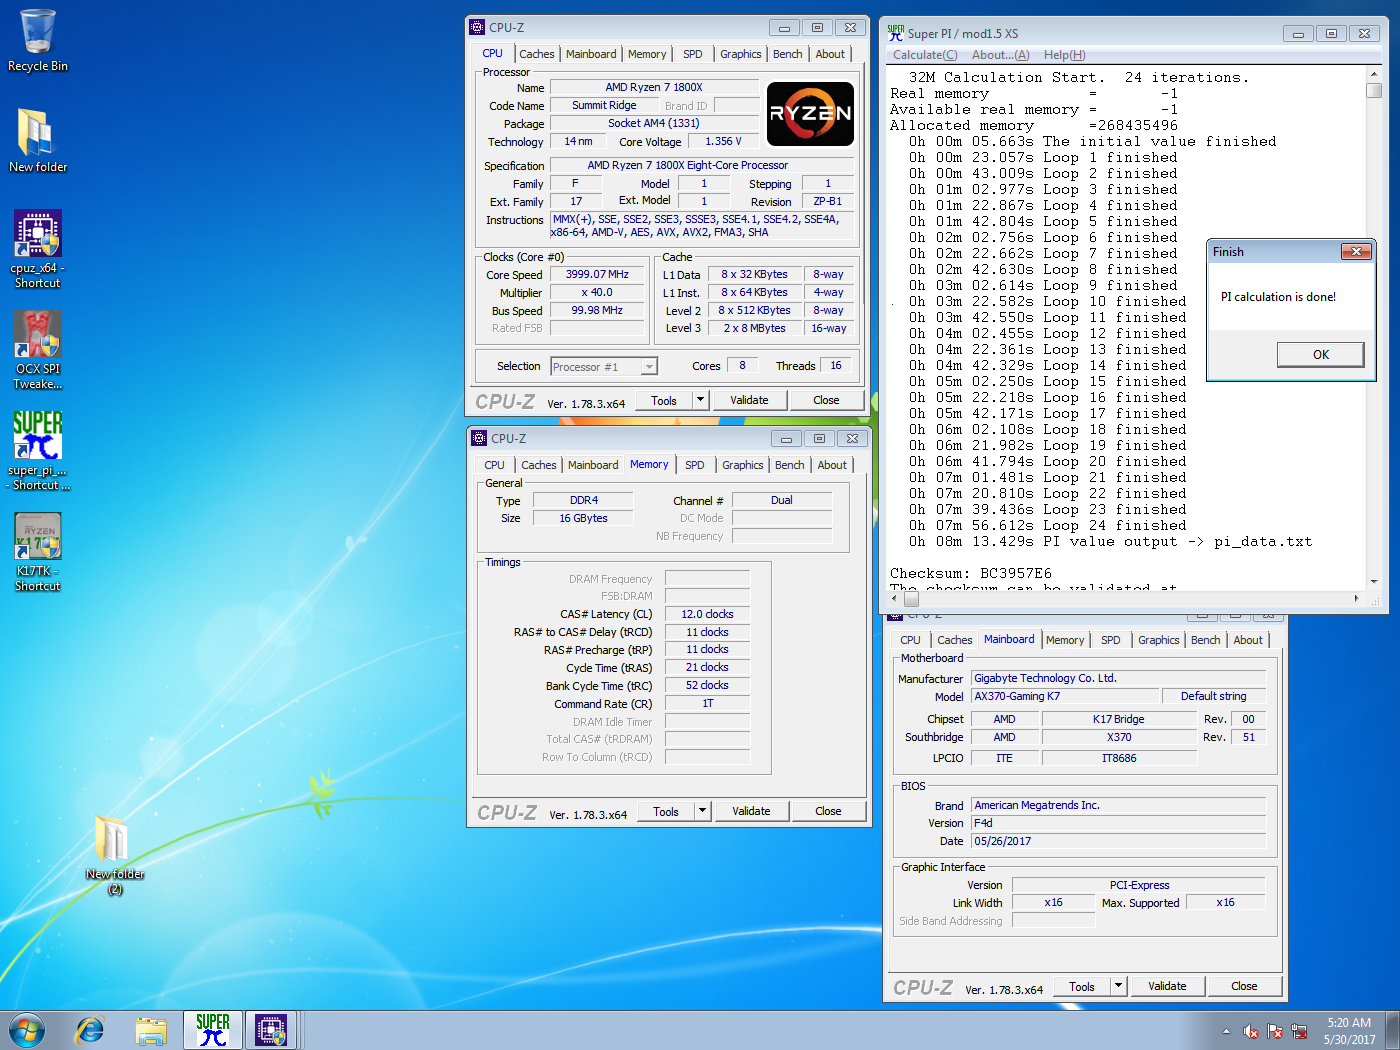Close the Finish dialog with the X
The image size is (1400, 1050).
click(x=1356, y=252)
